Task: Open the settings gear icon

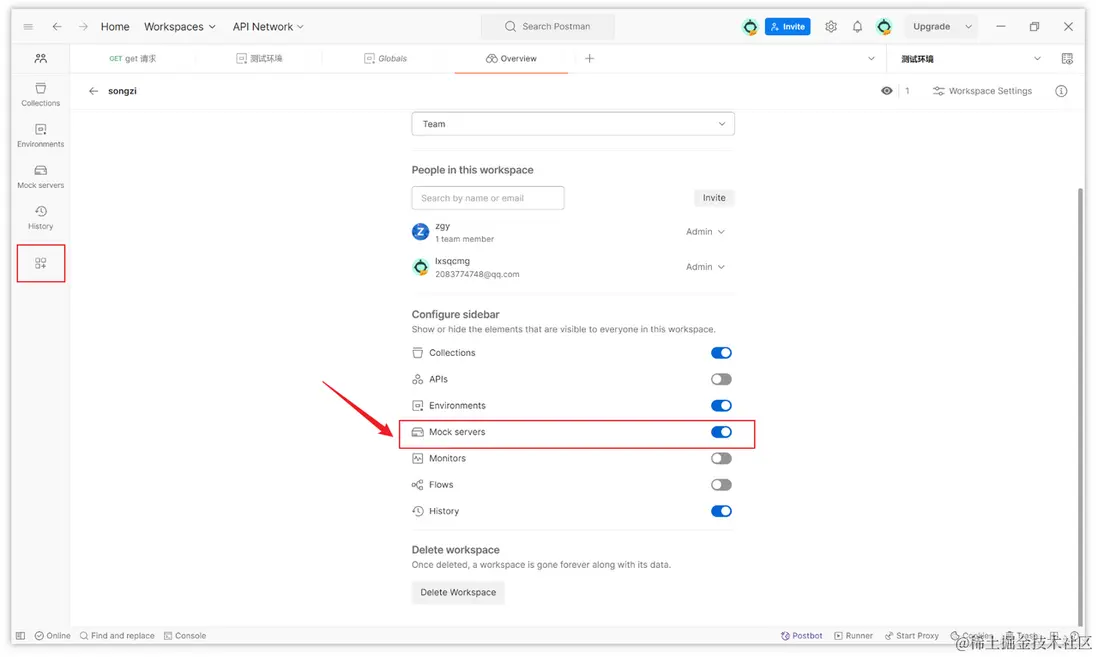Action: pos(831,27)
